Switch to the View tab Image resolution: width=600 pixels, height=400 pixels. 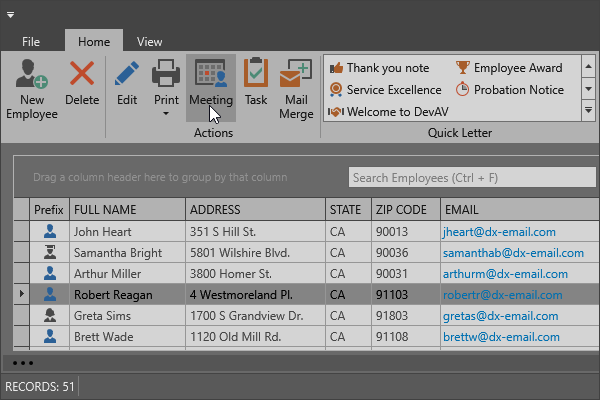[150, 42]
